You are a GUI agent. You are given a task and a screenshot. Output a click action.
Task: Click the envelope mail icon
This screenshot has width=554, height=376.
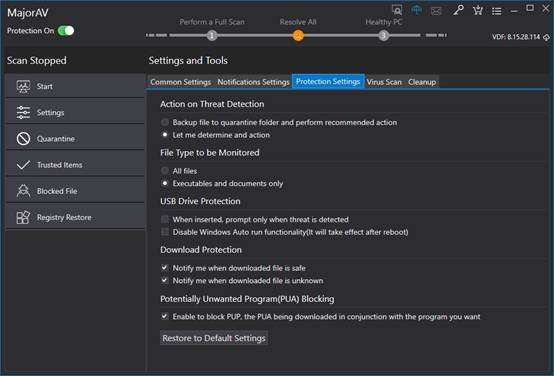436,11
